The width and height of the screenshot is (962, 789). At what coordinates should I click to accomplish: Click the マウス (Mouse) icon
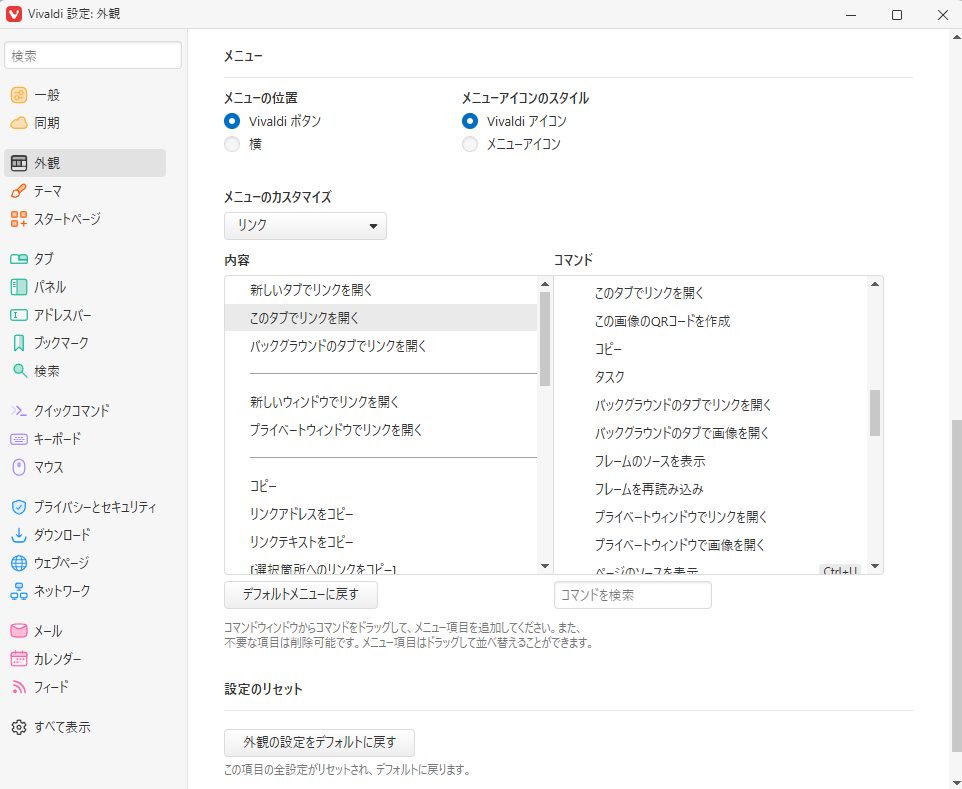[19, 467]
